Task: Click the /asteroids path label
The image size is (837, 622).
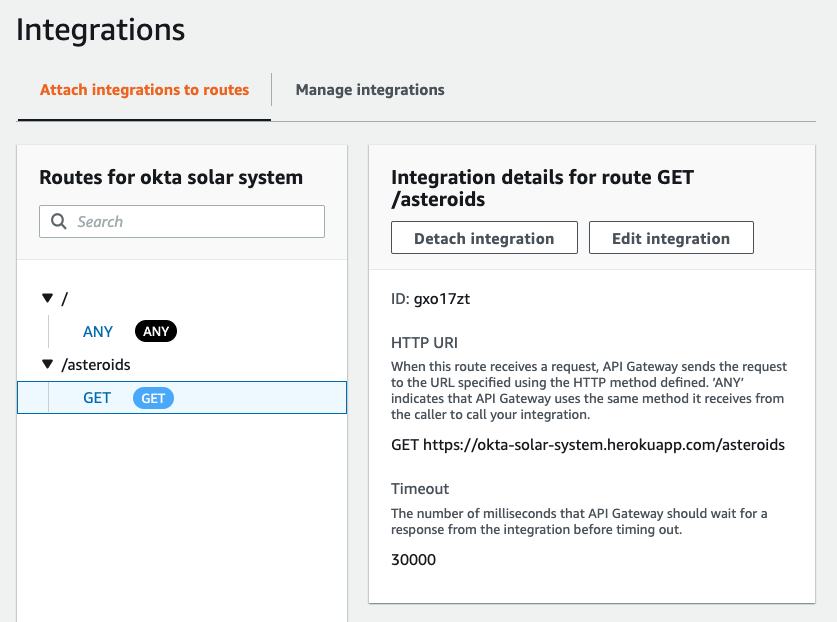Action: coord(96,365)
